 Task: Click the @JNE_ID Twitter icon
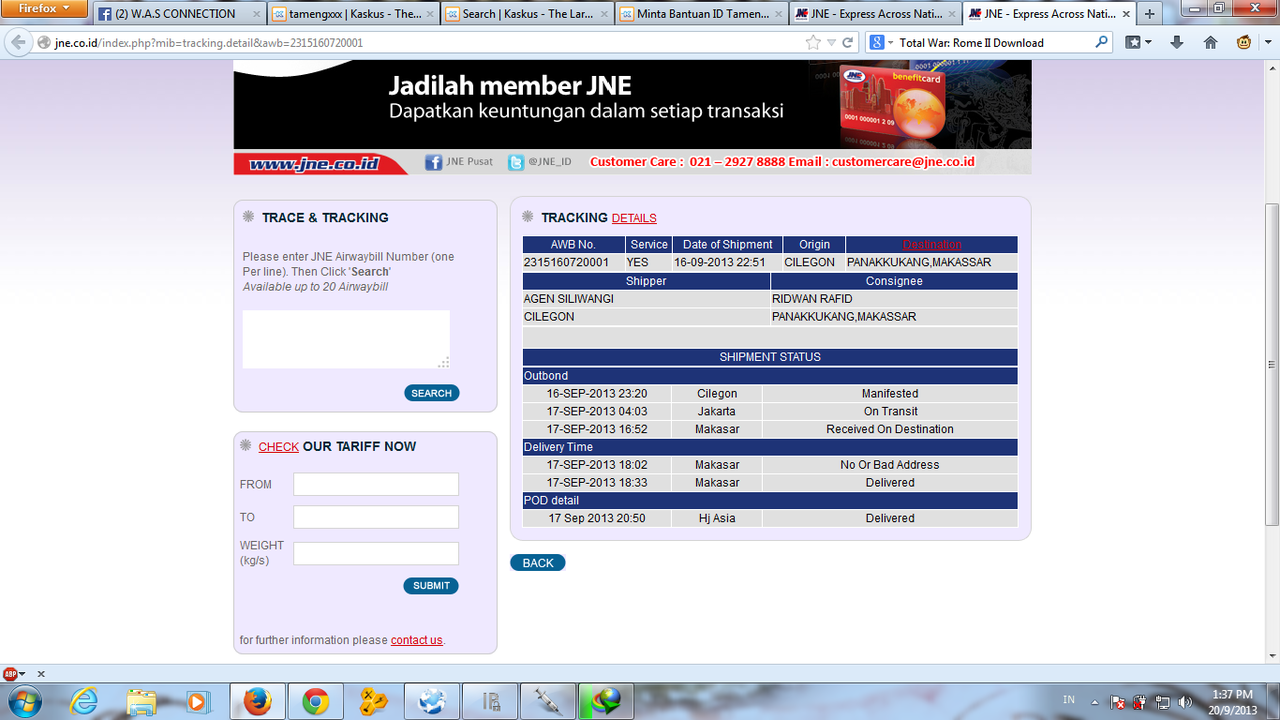[x=516, y=162]
